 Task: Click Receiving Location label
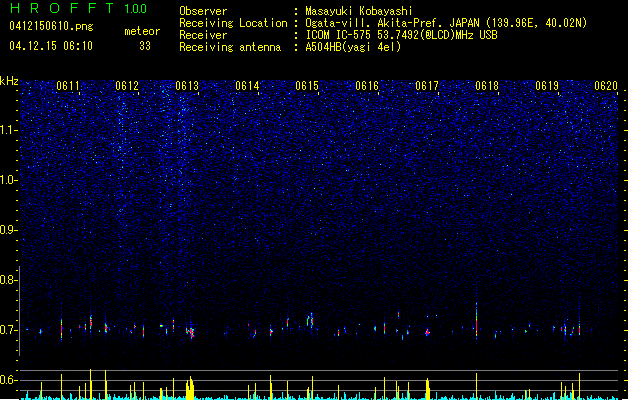pos(233,23)
